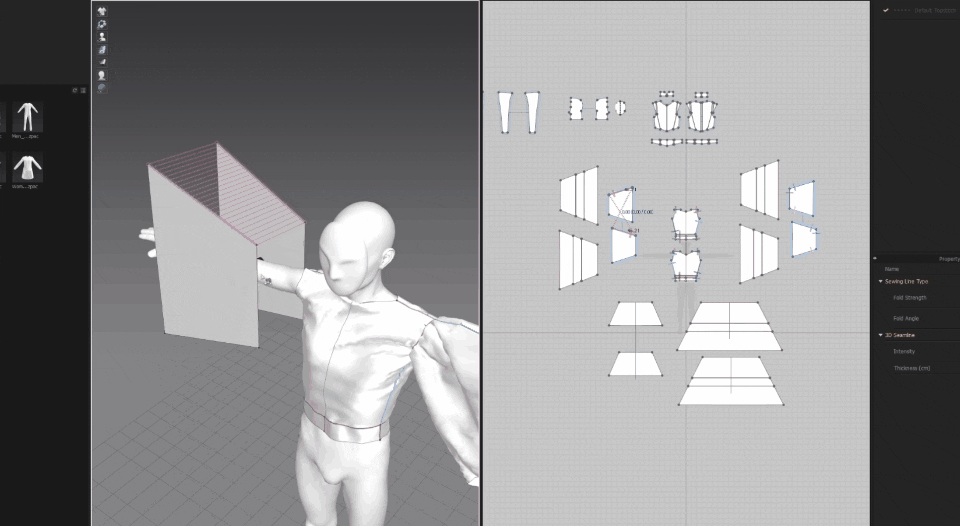This screenshot has width=960, height=526.
Task: Collapse the 3D Seamline section
Action: tap(881, 335)
